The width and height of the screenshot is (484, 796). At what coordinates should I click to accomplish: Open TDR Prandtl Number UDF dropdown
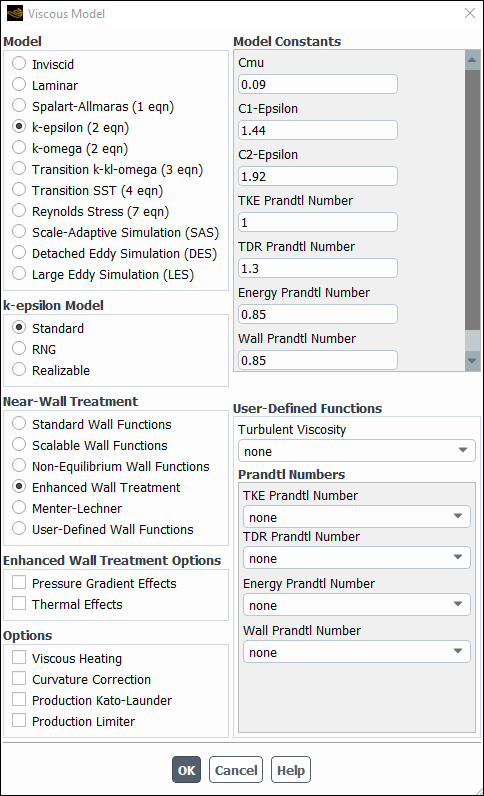coord(357,558)
